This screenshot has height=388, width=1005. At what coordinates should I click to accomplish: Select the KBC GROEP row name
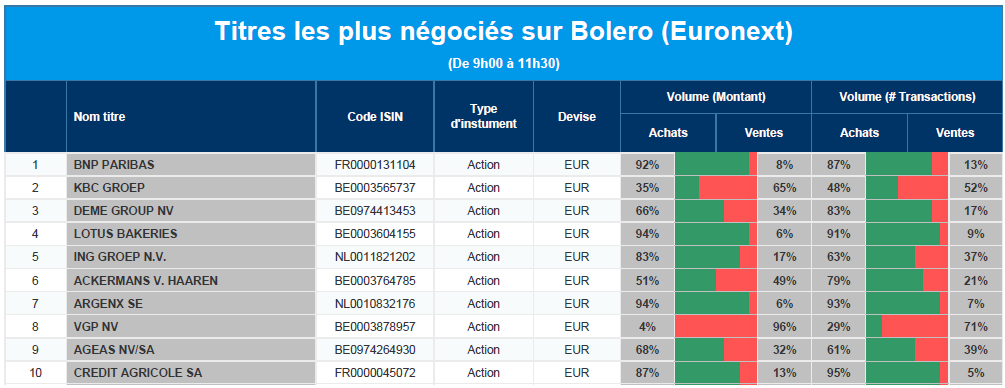[x=109, y=188]
